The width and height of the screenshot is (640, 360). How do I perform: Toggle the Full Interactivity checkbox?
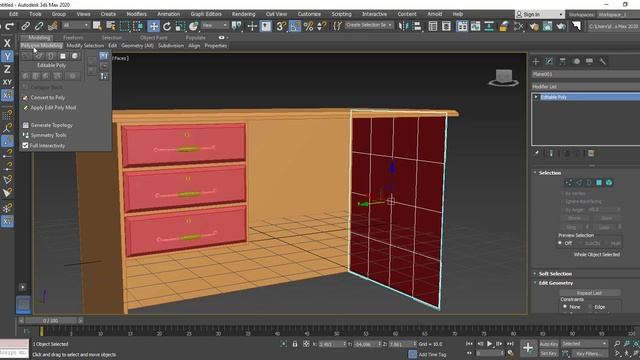[x=25, y=146]
